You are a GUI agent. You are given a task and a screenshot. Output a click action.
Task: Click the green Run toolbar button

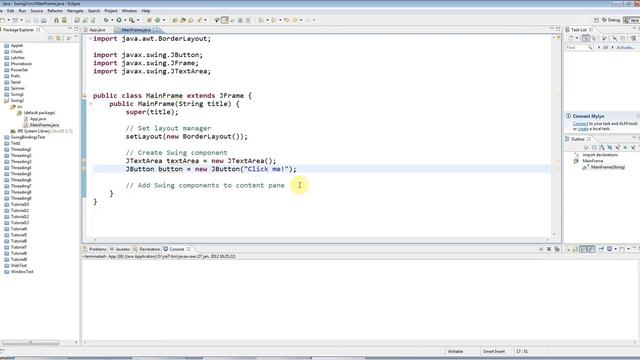[x=119, y=20]
